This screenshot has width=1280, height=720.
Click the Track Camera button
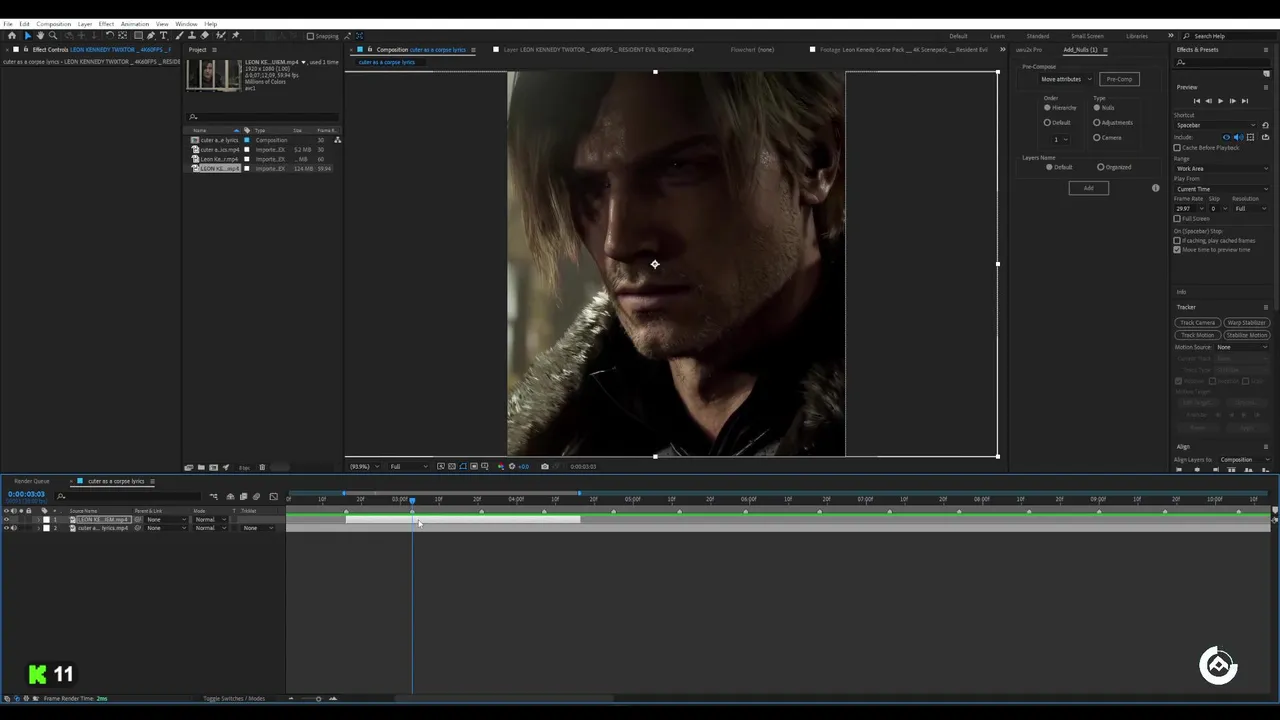(x=1197, y=323)
